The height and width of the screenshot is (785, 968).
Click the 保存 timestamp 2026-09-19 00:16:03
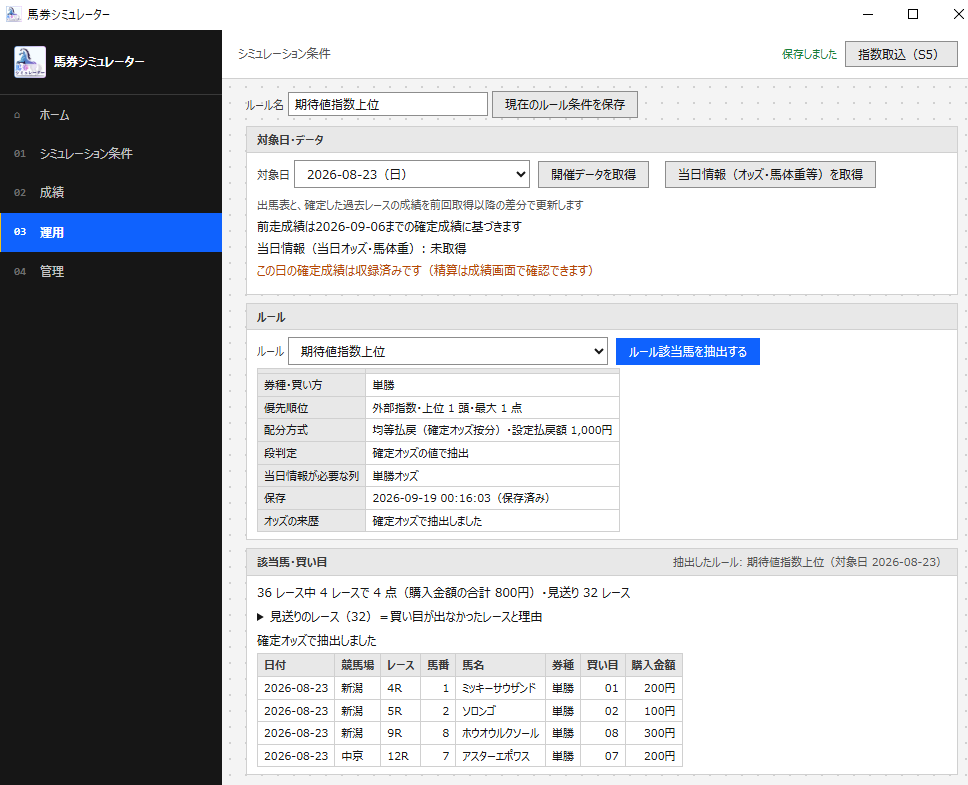pyautogui.click(x=432, y=498)
